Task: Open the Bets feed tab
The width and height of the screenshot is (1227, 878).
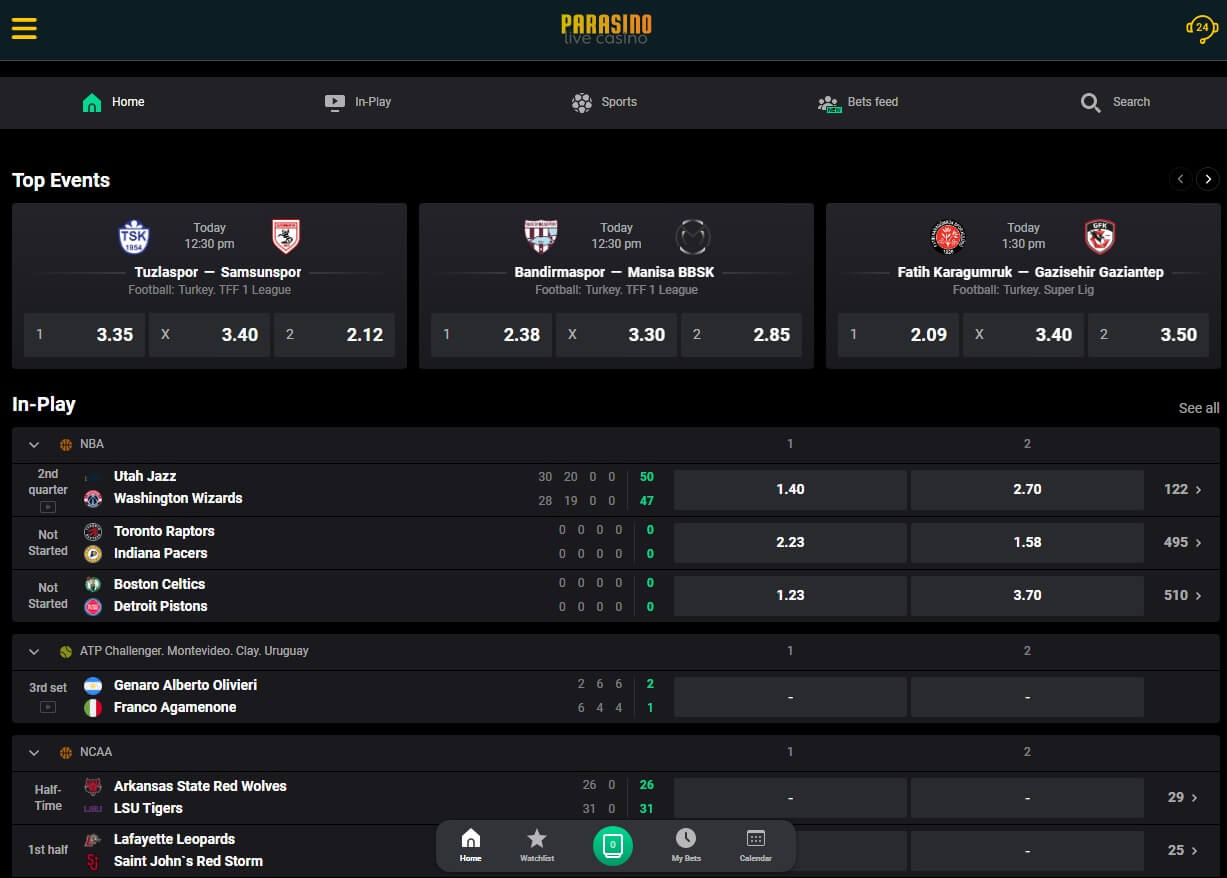Action: [858, 102]
